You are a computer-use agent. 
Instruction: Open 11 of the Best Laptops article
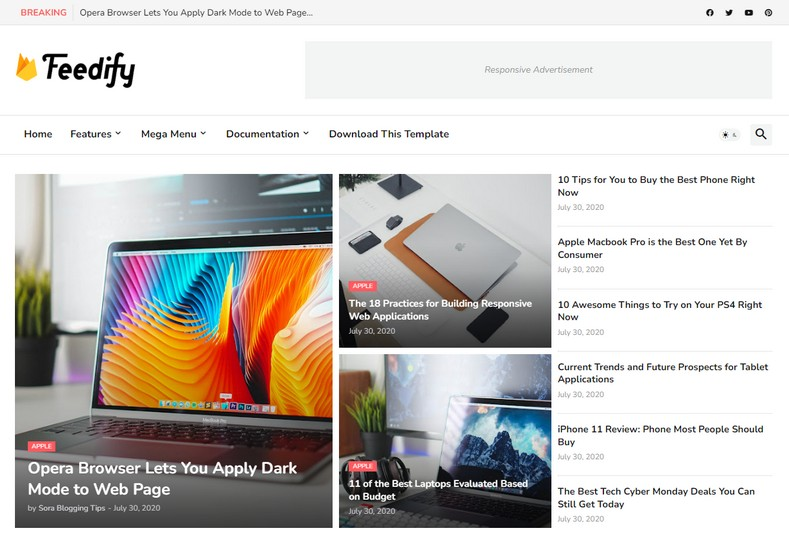point(438,490)
